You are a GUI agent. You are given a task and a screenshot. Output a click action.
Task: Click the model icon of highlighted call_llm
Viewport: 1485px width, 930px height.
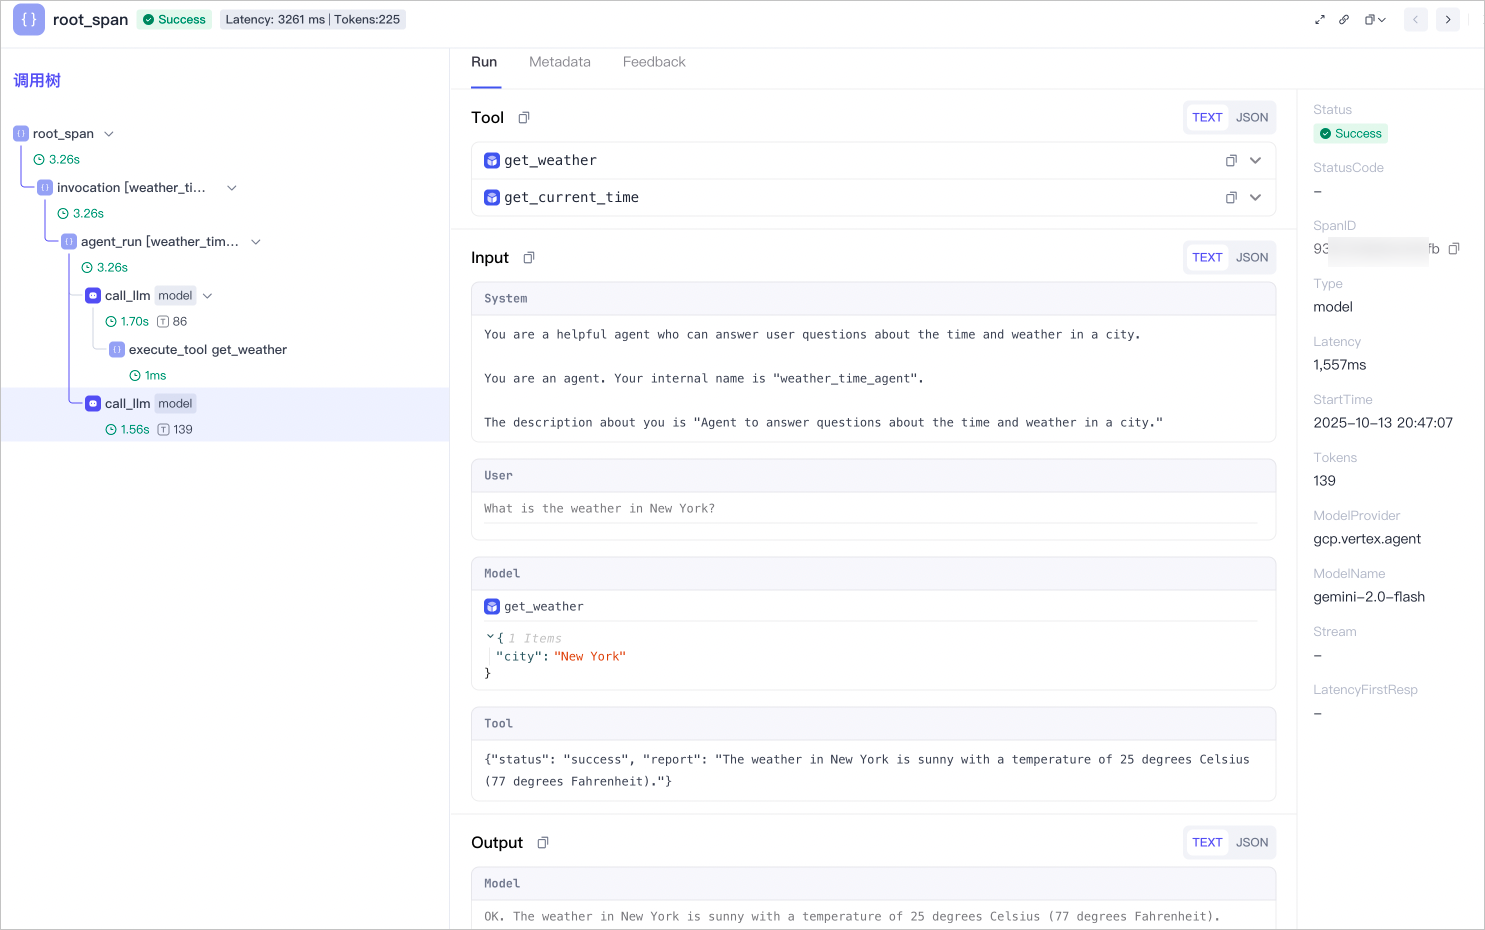click(x=93, y=404)
